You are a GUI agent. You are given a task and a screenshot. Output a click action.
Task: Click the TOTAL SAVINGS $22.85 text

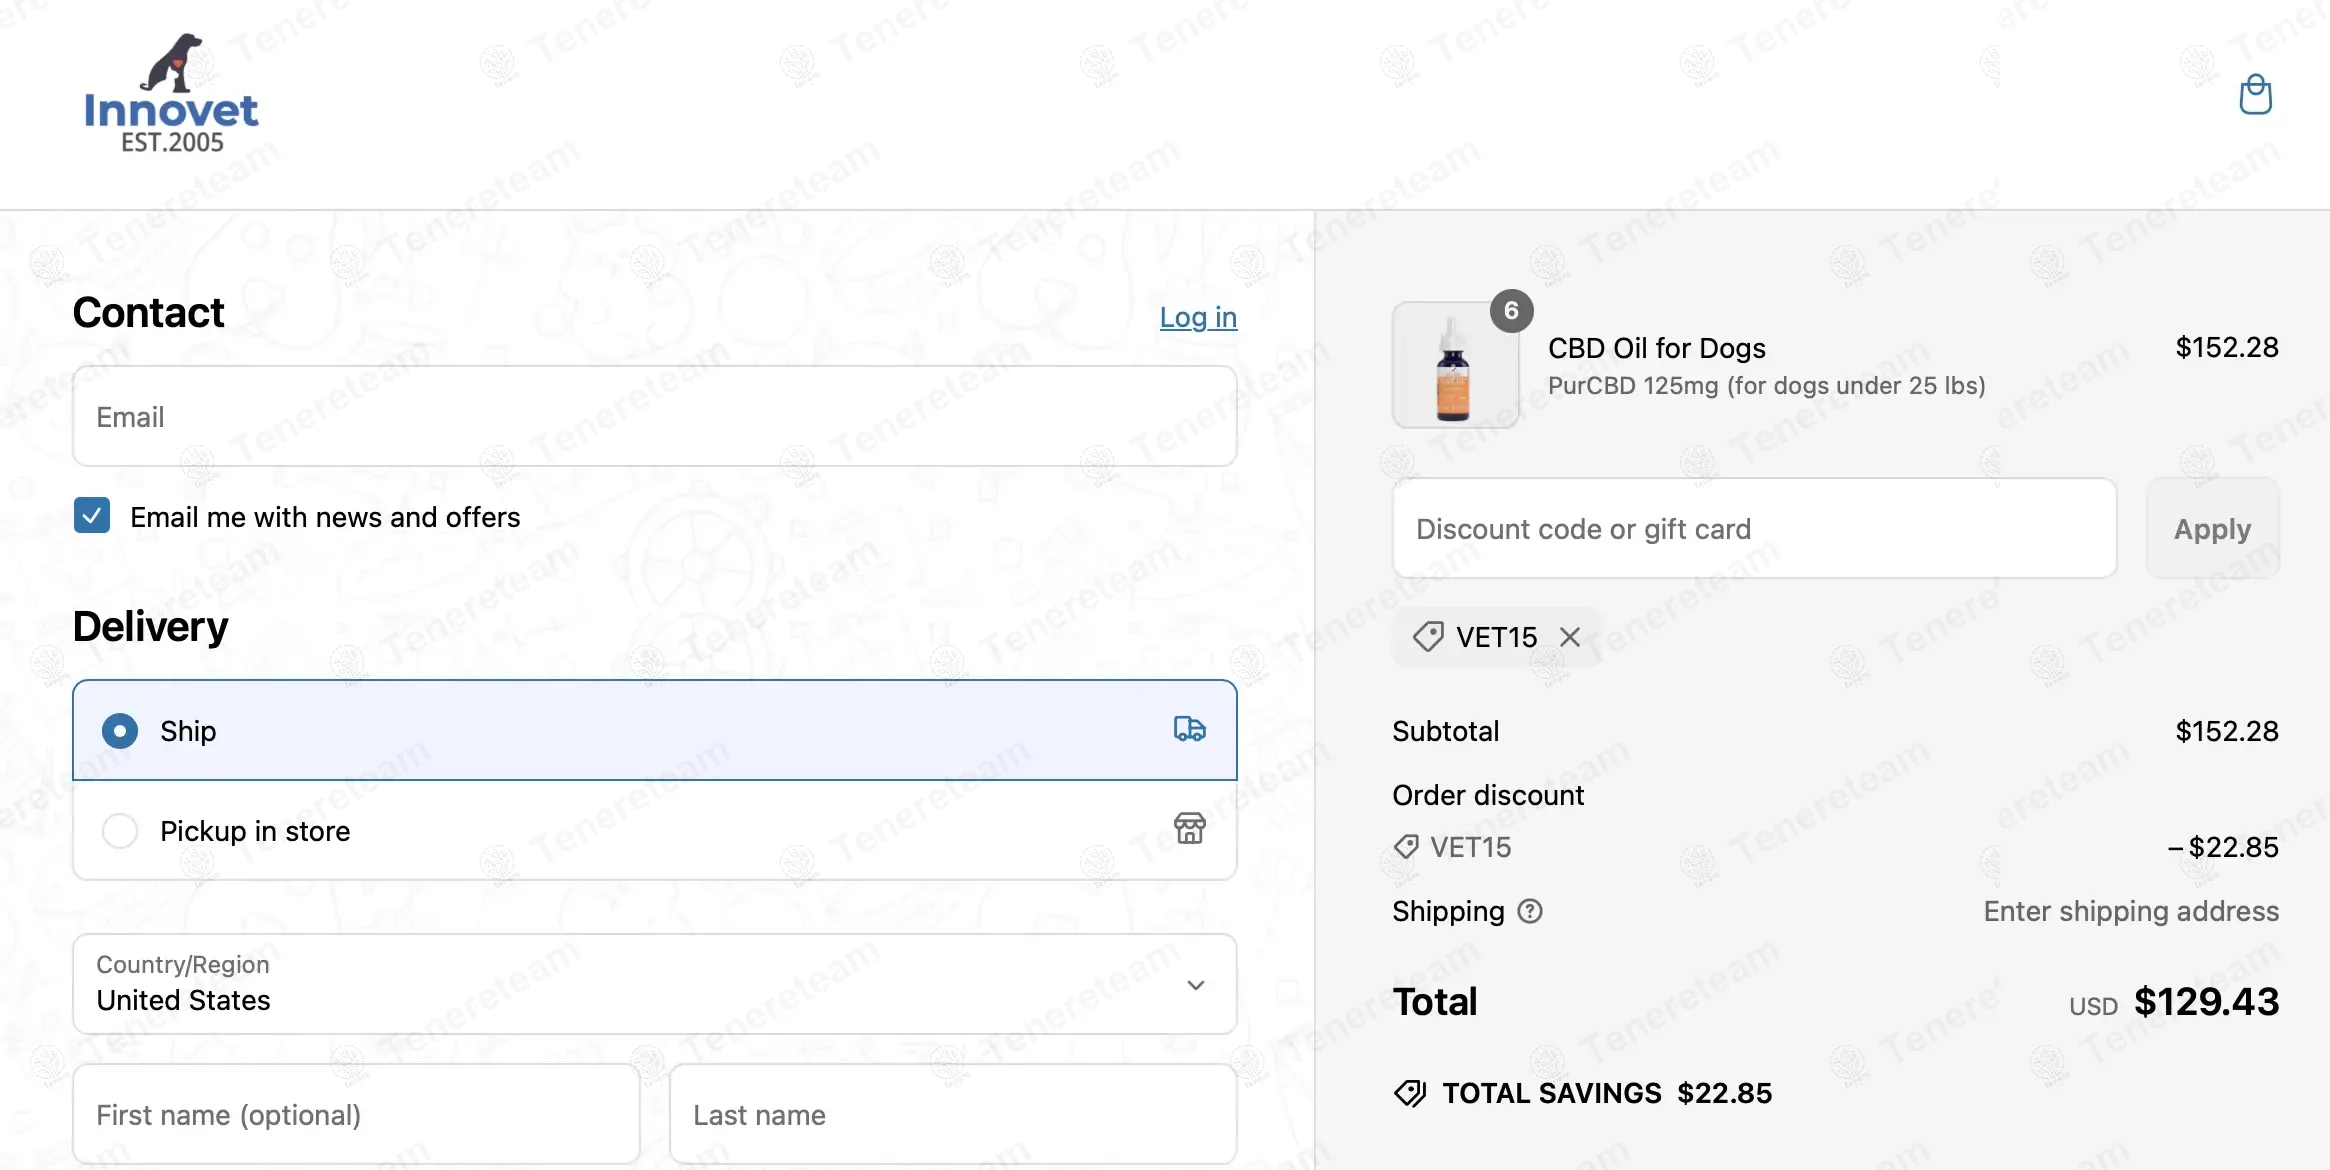tap(1607, 1093)
